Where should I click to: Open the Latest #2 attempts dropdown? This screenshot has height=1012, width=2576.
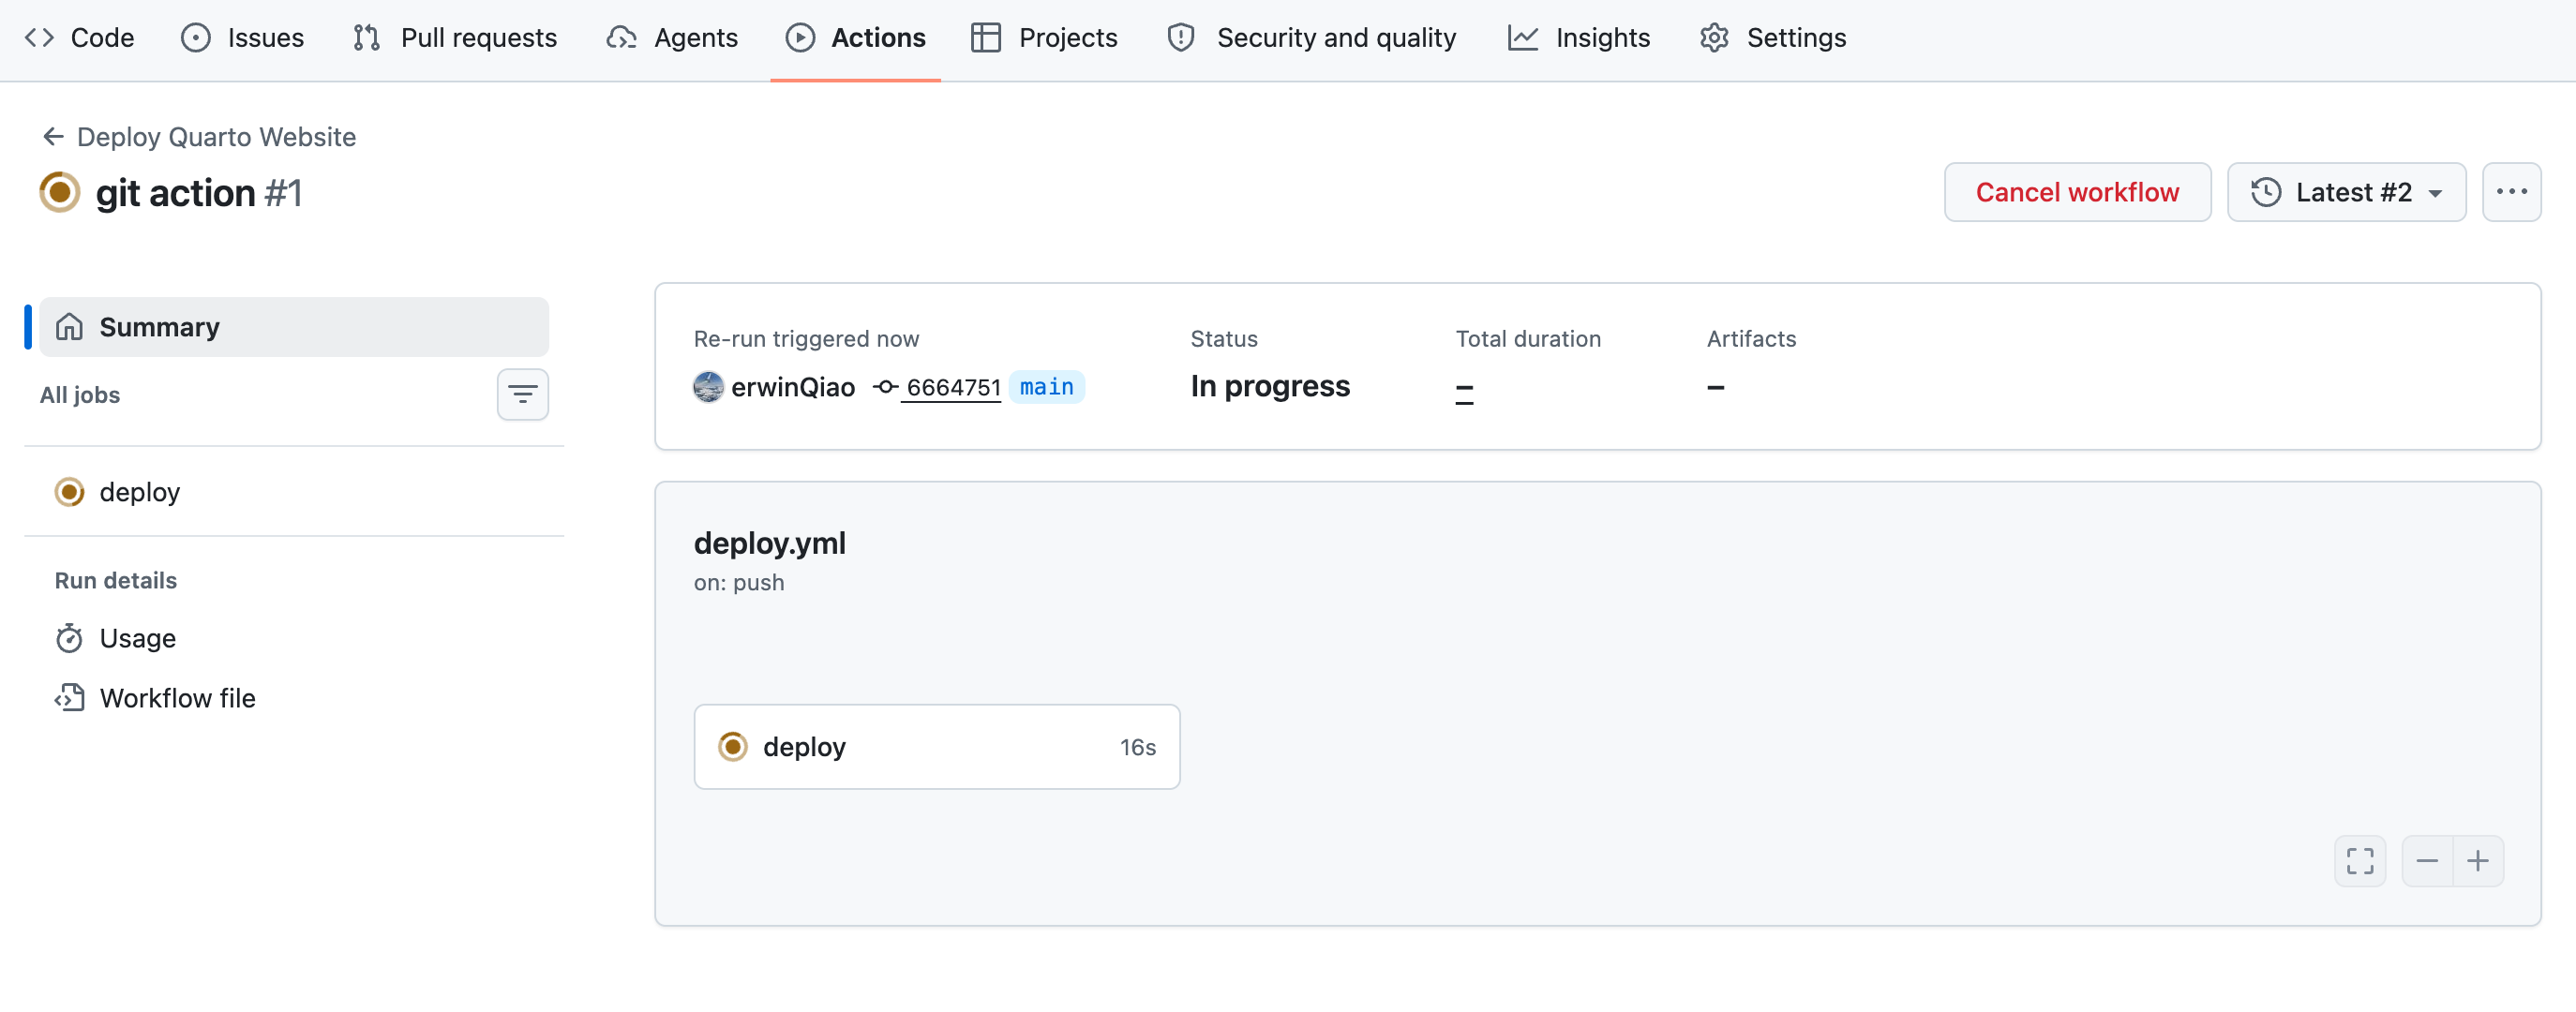[2346, 192]
